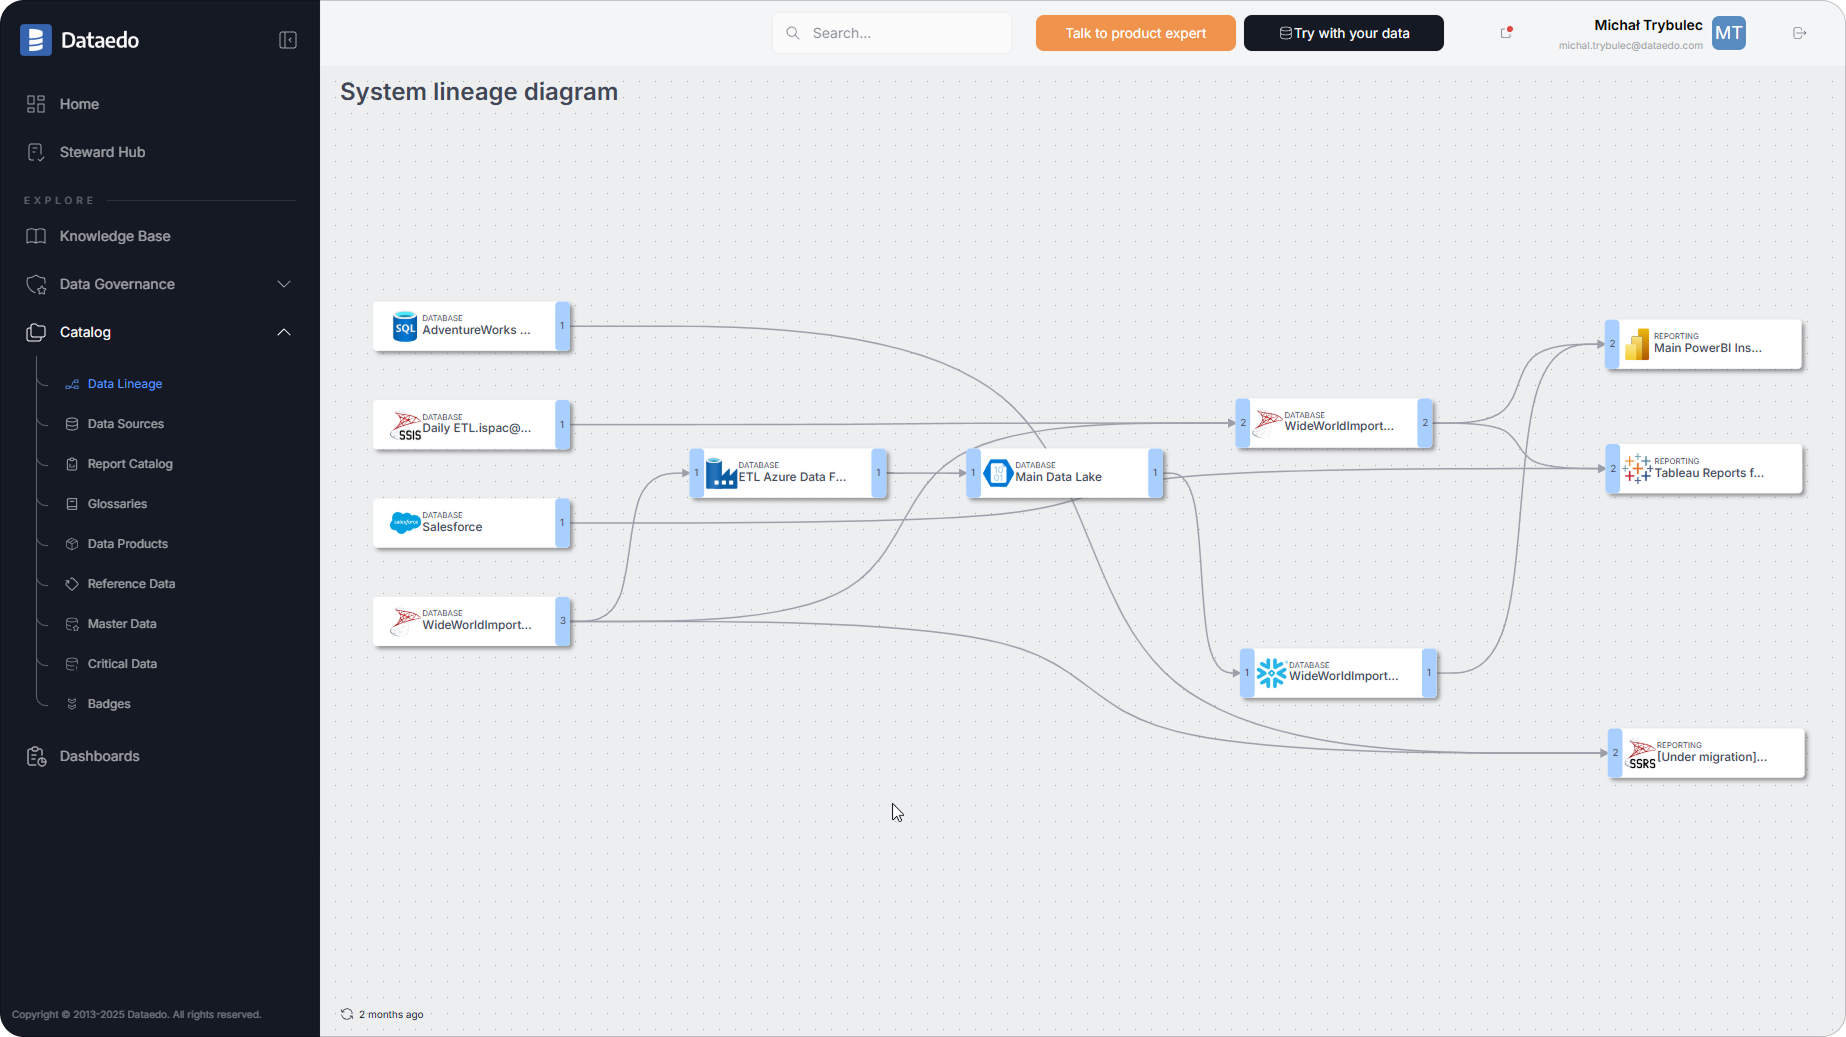Refresh the lineage diagram
Image resolution: width=1846 pixels, height=1037 pixels.
tap(346, 1014)
